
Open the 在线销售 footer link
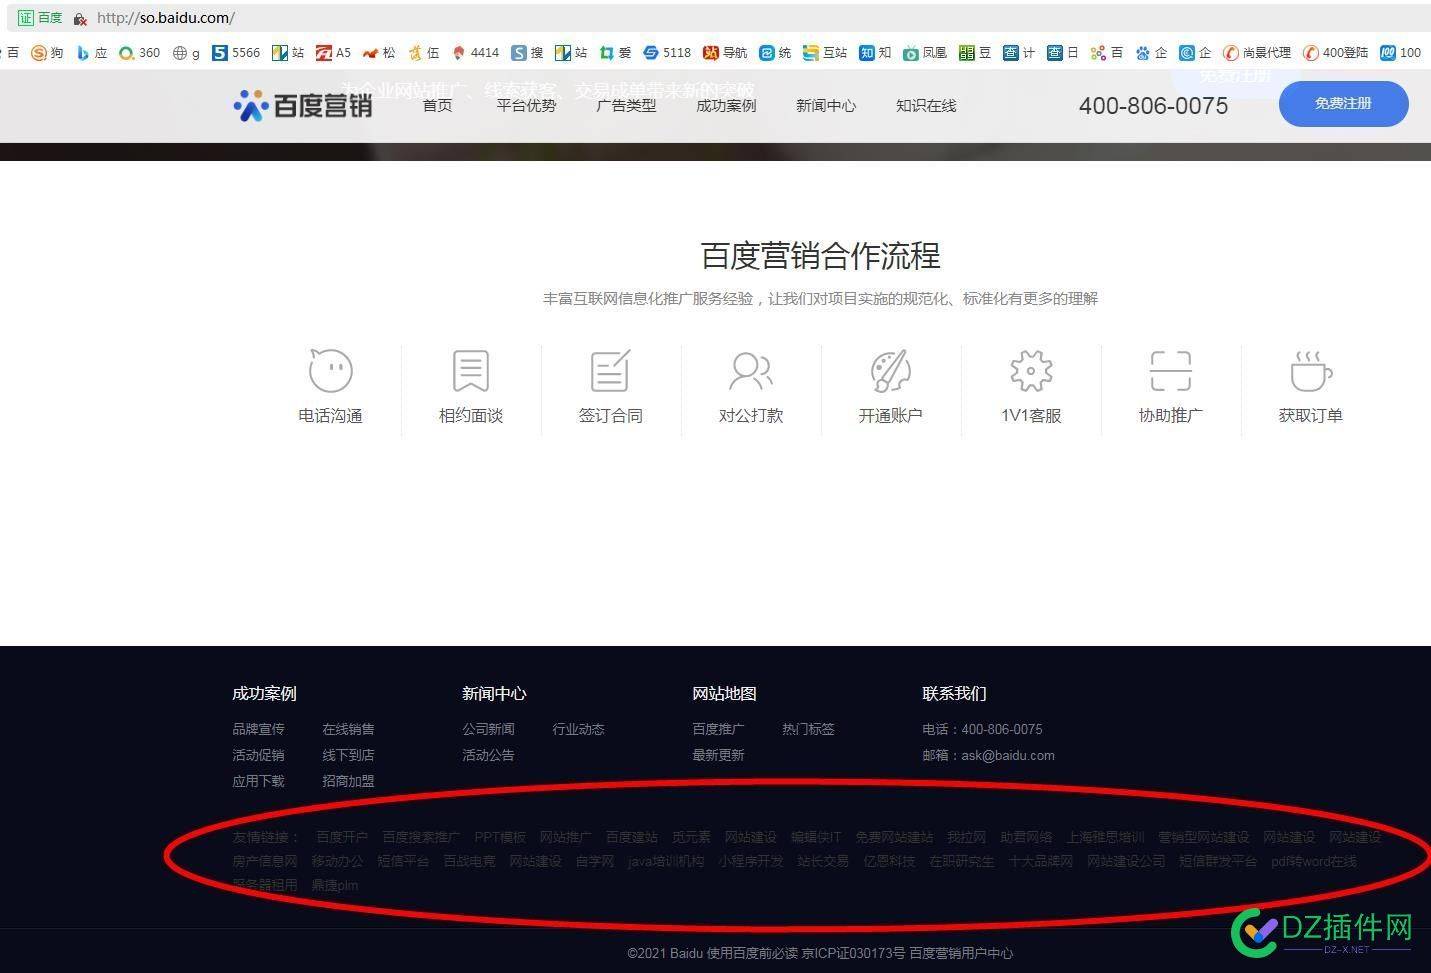click(348, 729)
